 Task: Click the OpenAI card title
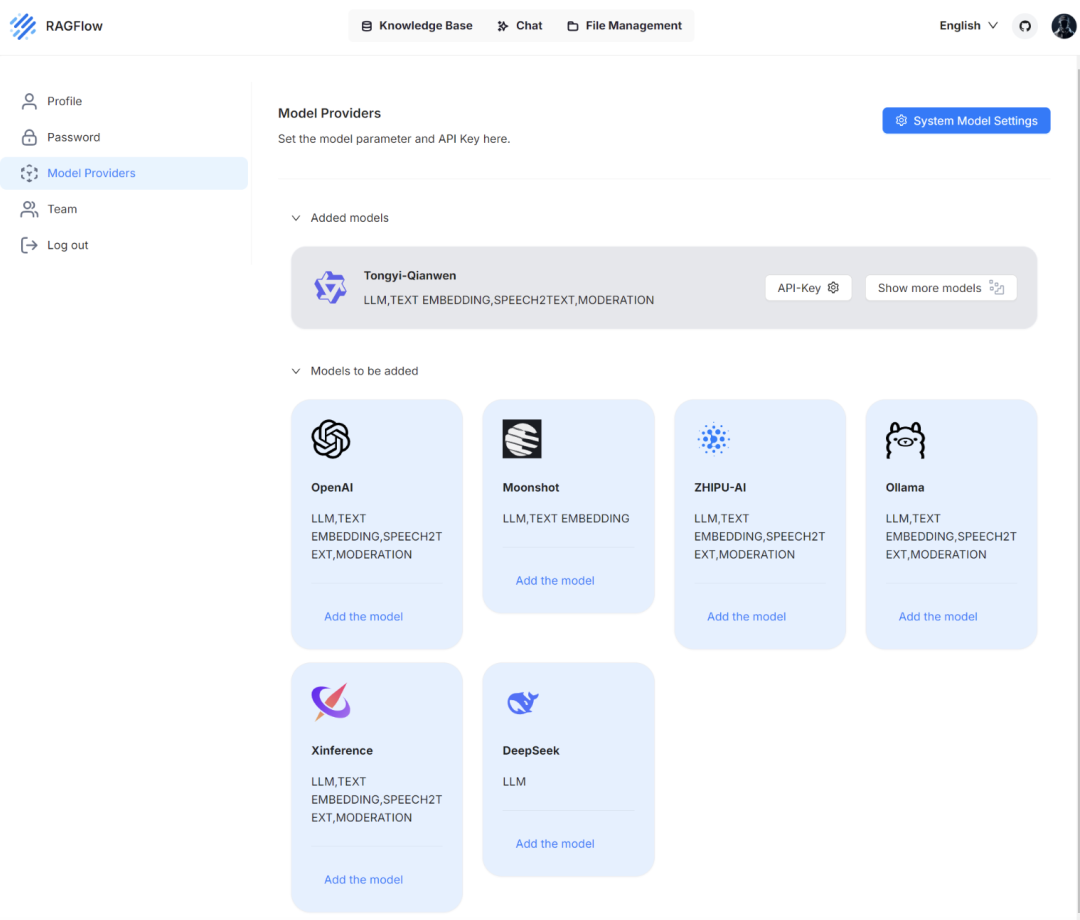coord(332,488)
